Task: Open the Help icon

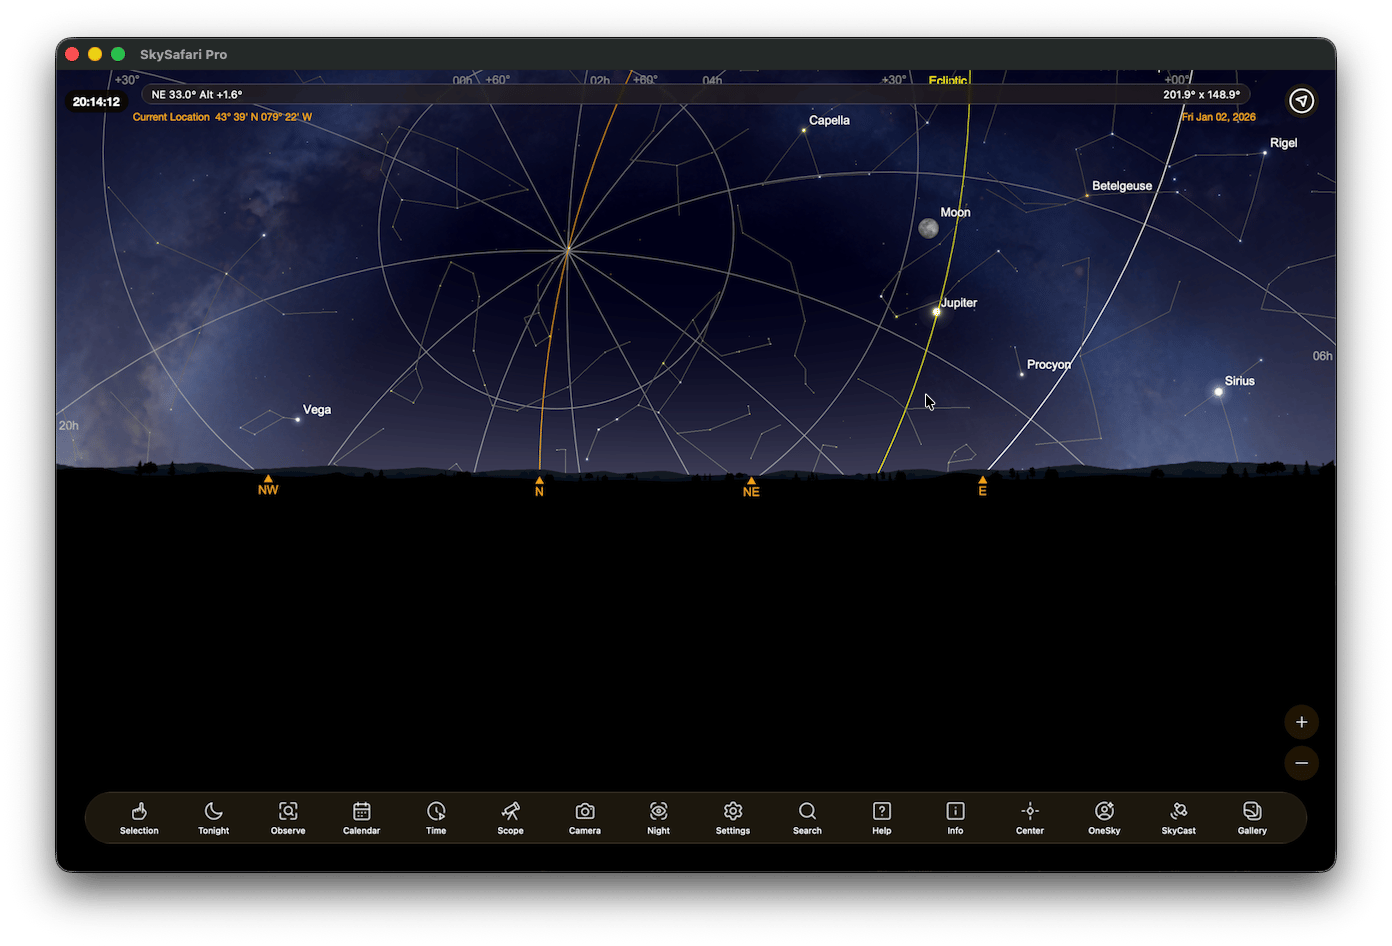Action: 882,817
